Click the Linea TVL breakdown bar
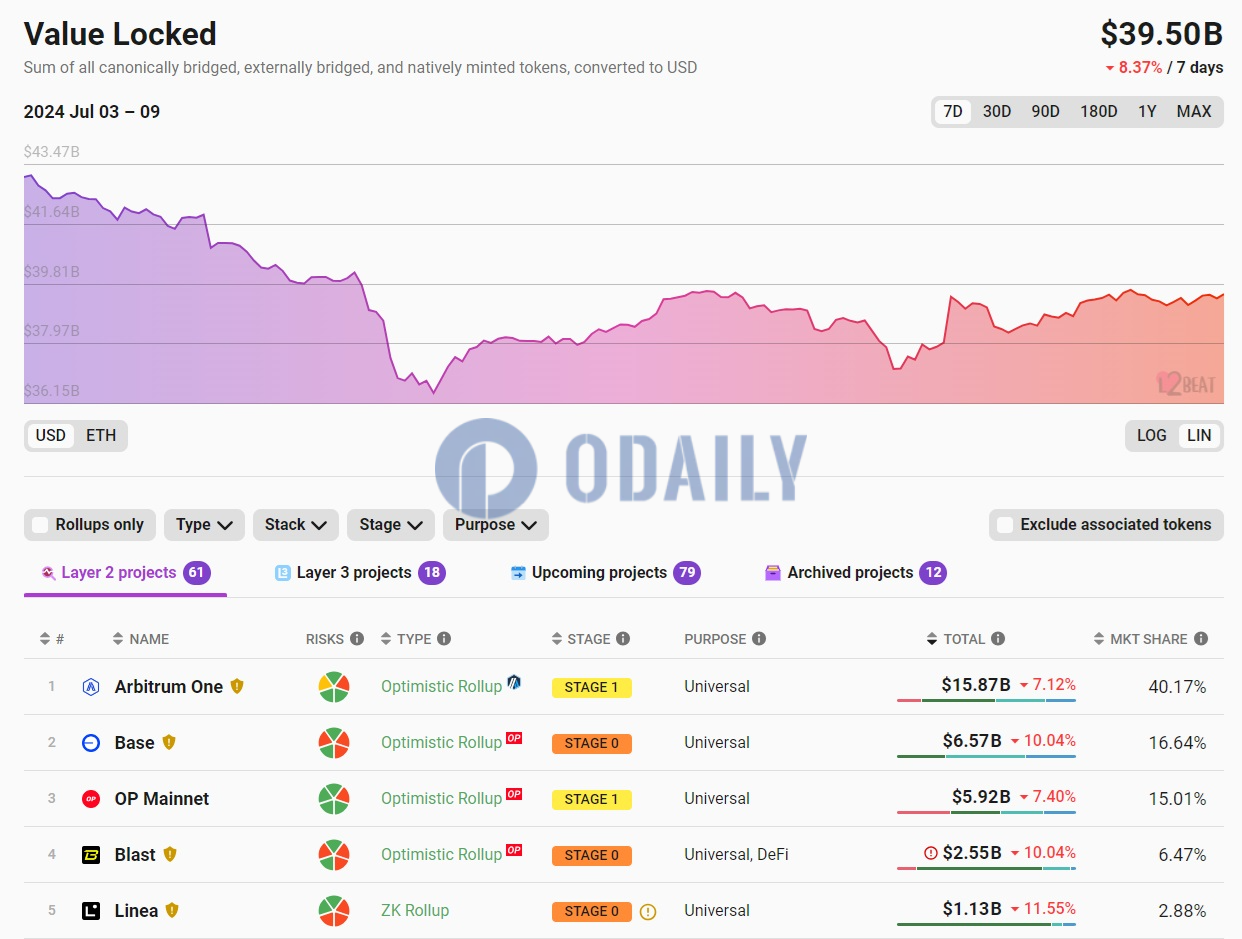1242x939 pixels. pos(986,925)
